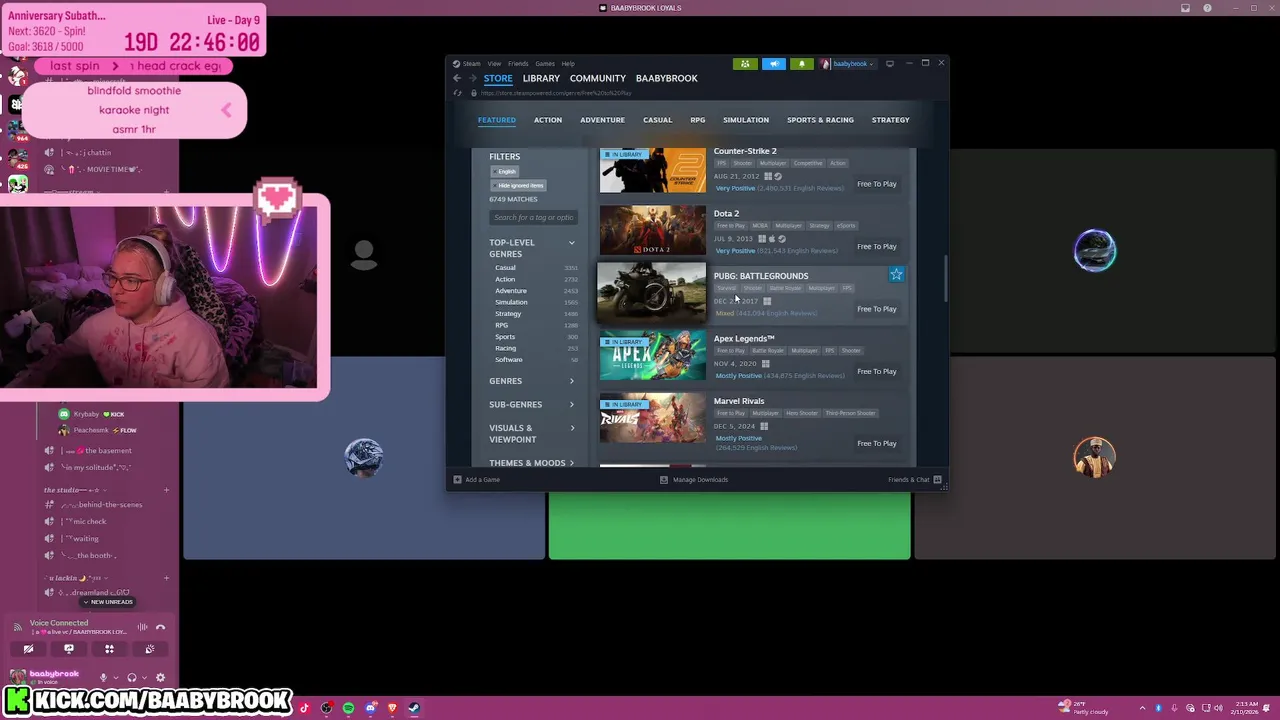Add channel to u lackin category
This screenshot has width=1280, height=720.
166,578
